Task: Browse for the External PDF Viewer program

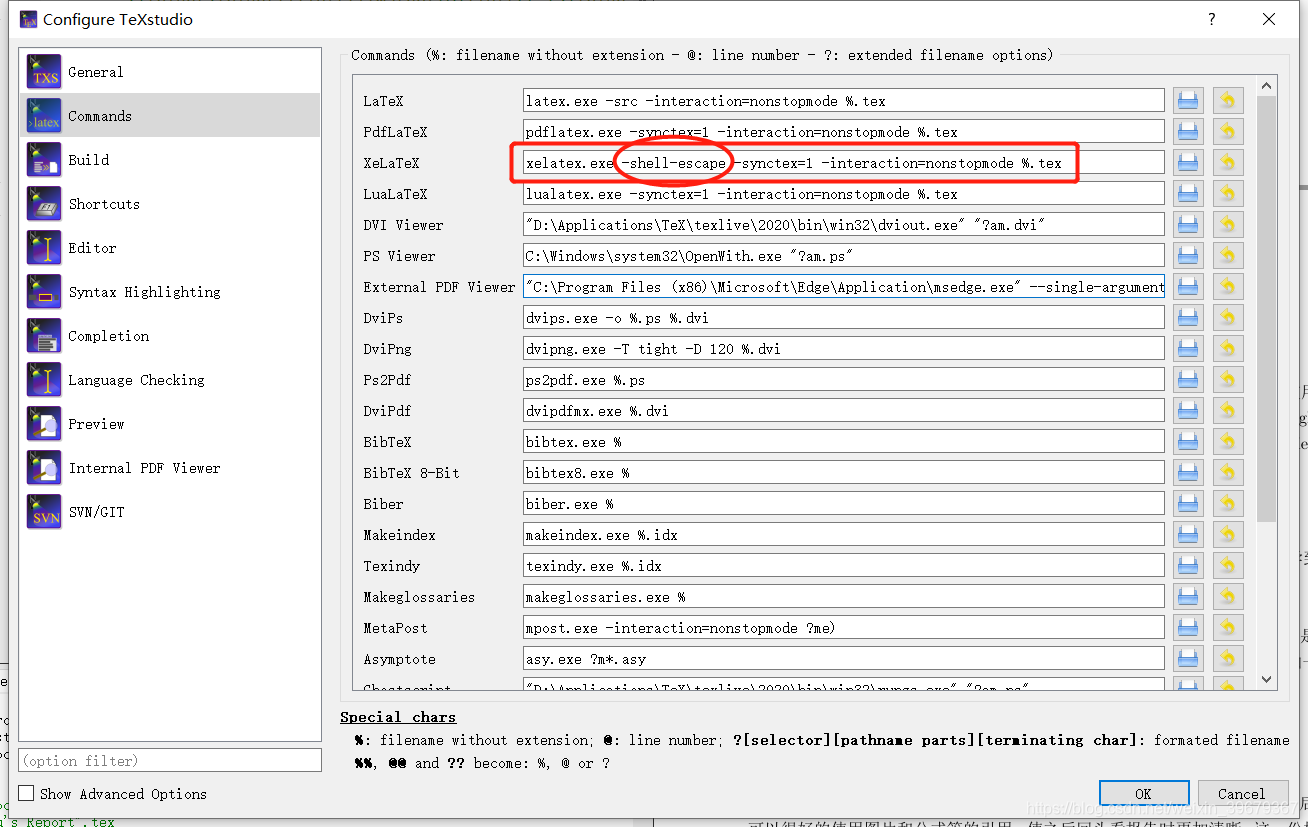Action: tap(1187, 286)
